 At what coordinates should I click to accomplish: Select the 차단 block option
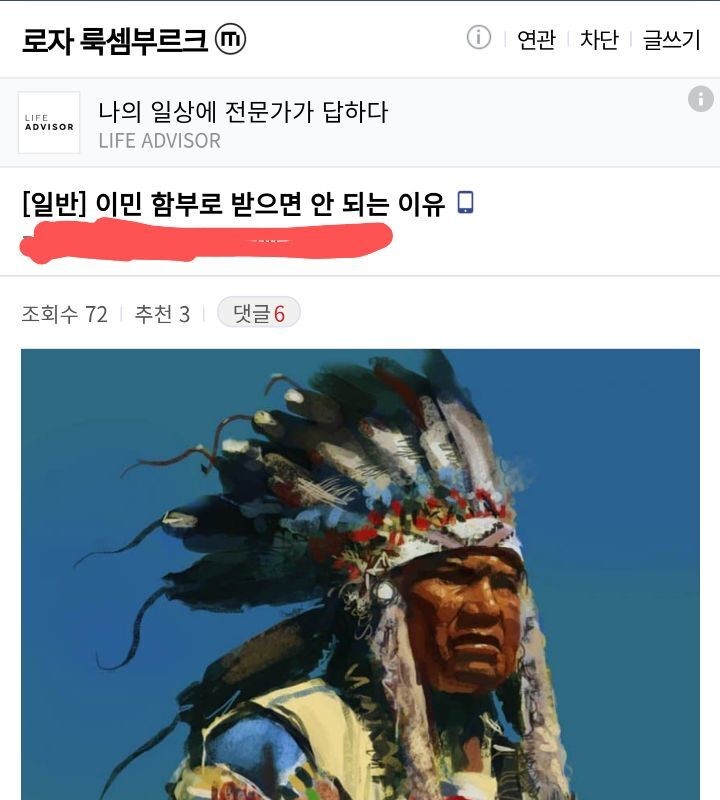(599, 40)
